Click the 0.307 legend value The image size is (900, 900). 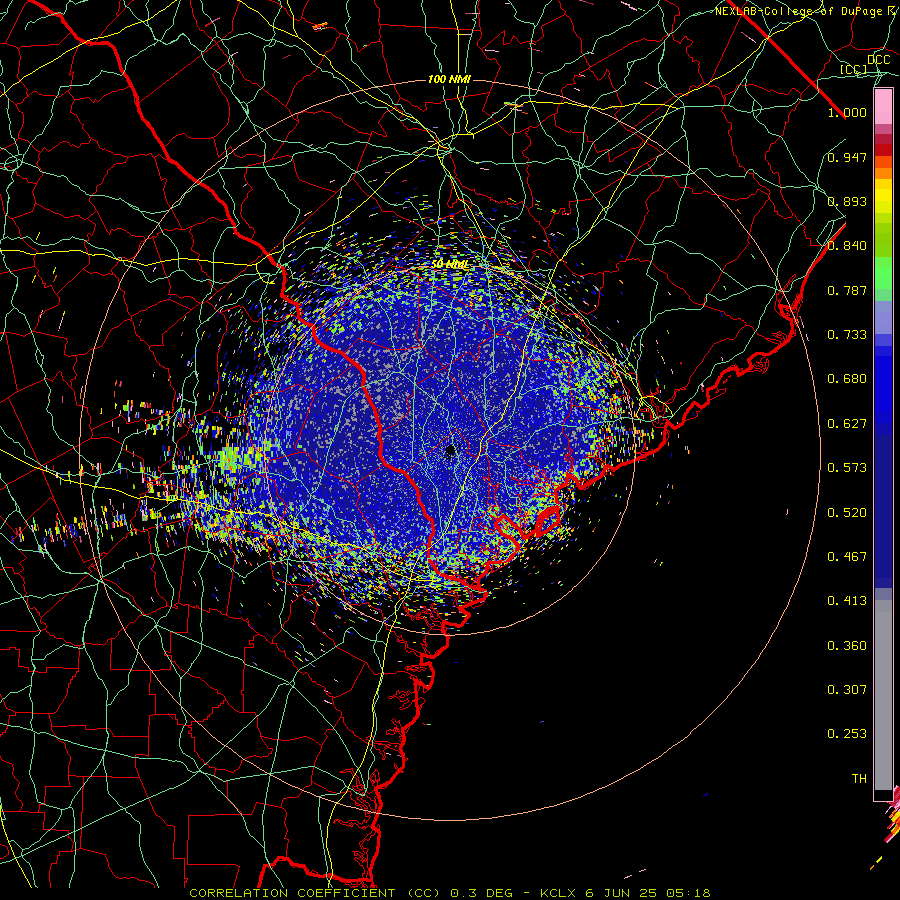coord(847,690)
